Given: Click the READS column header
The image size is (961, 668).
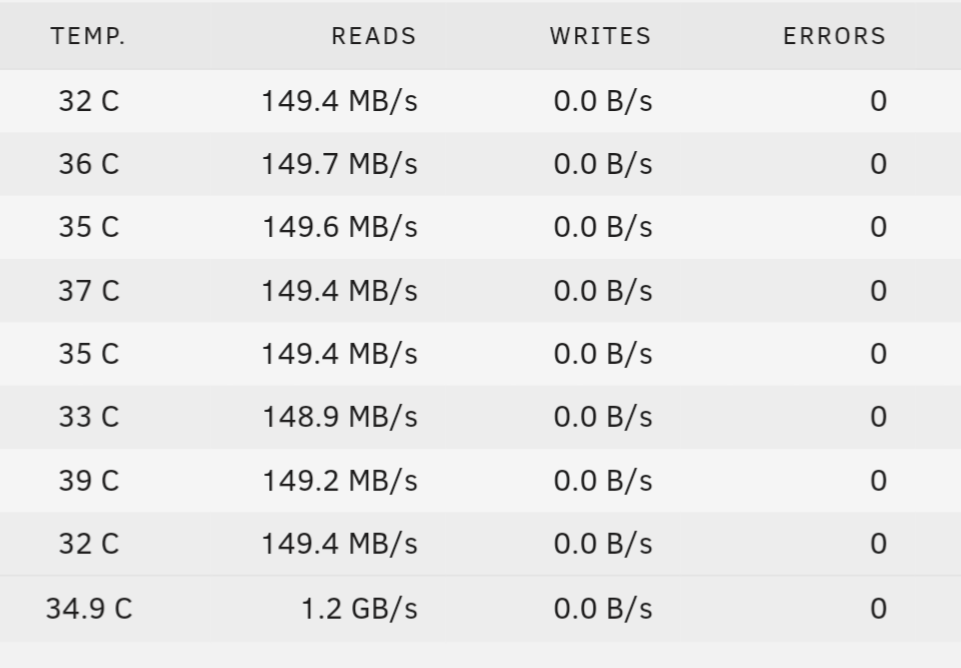Looking at the screenshot, I should pyautogui.click(x=374, y=36).
